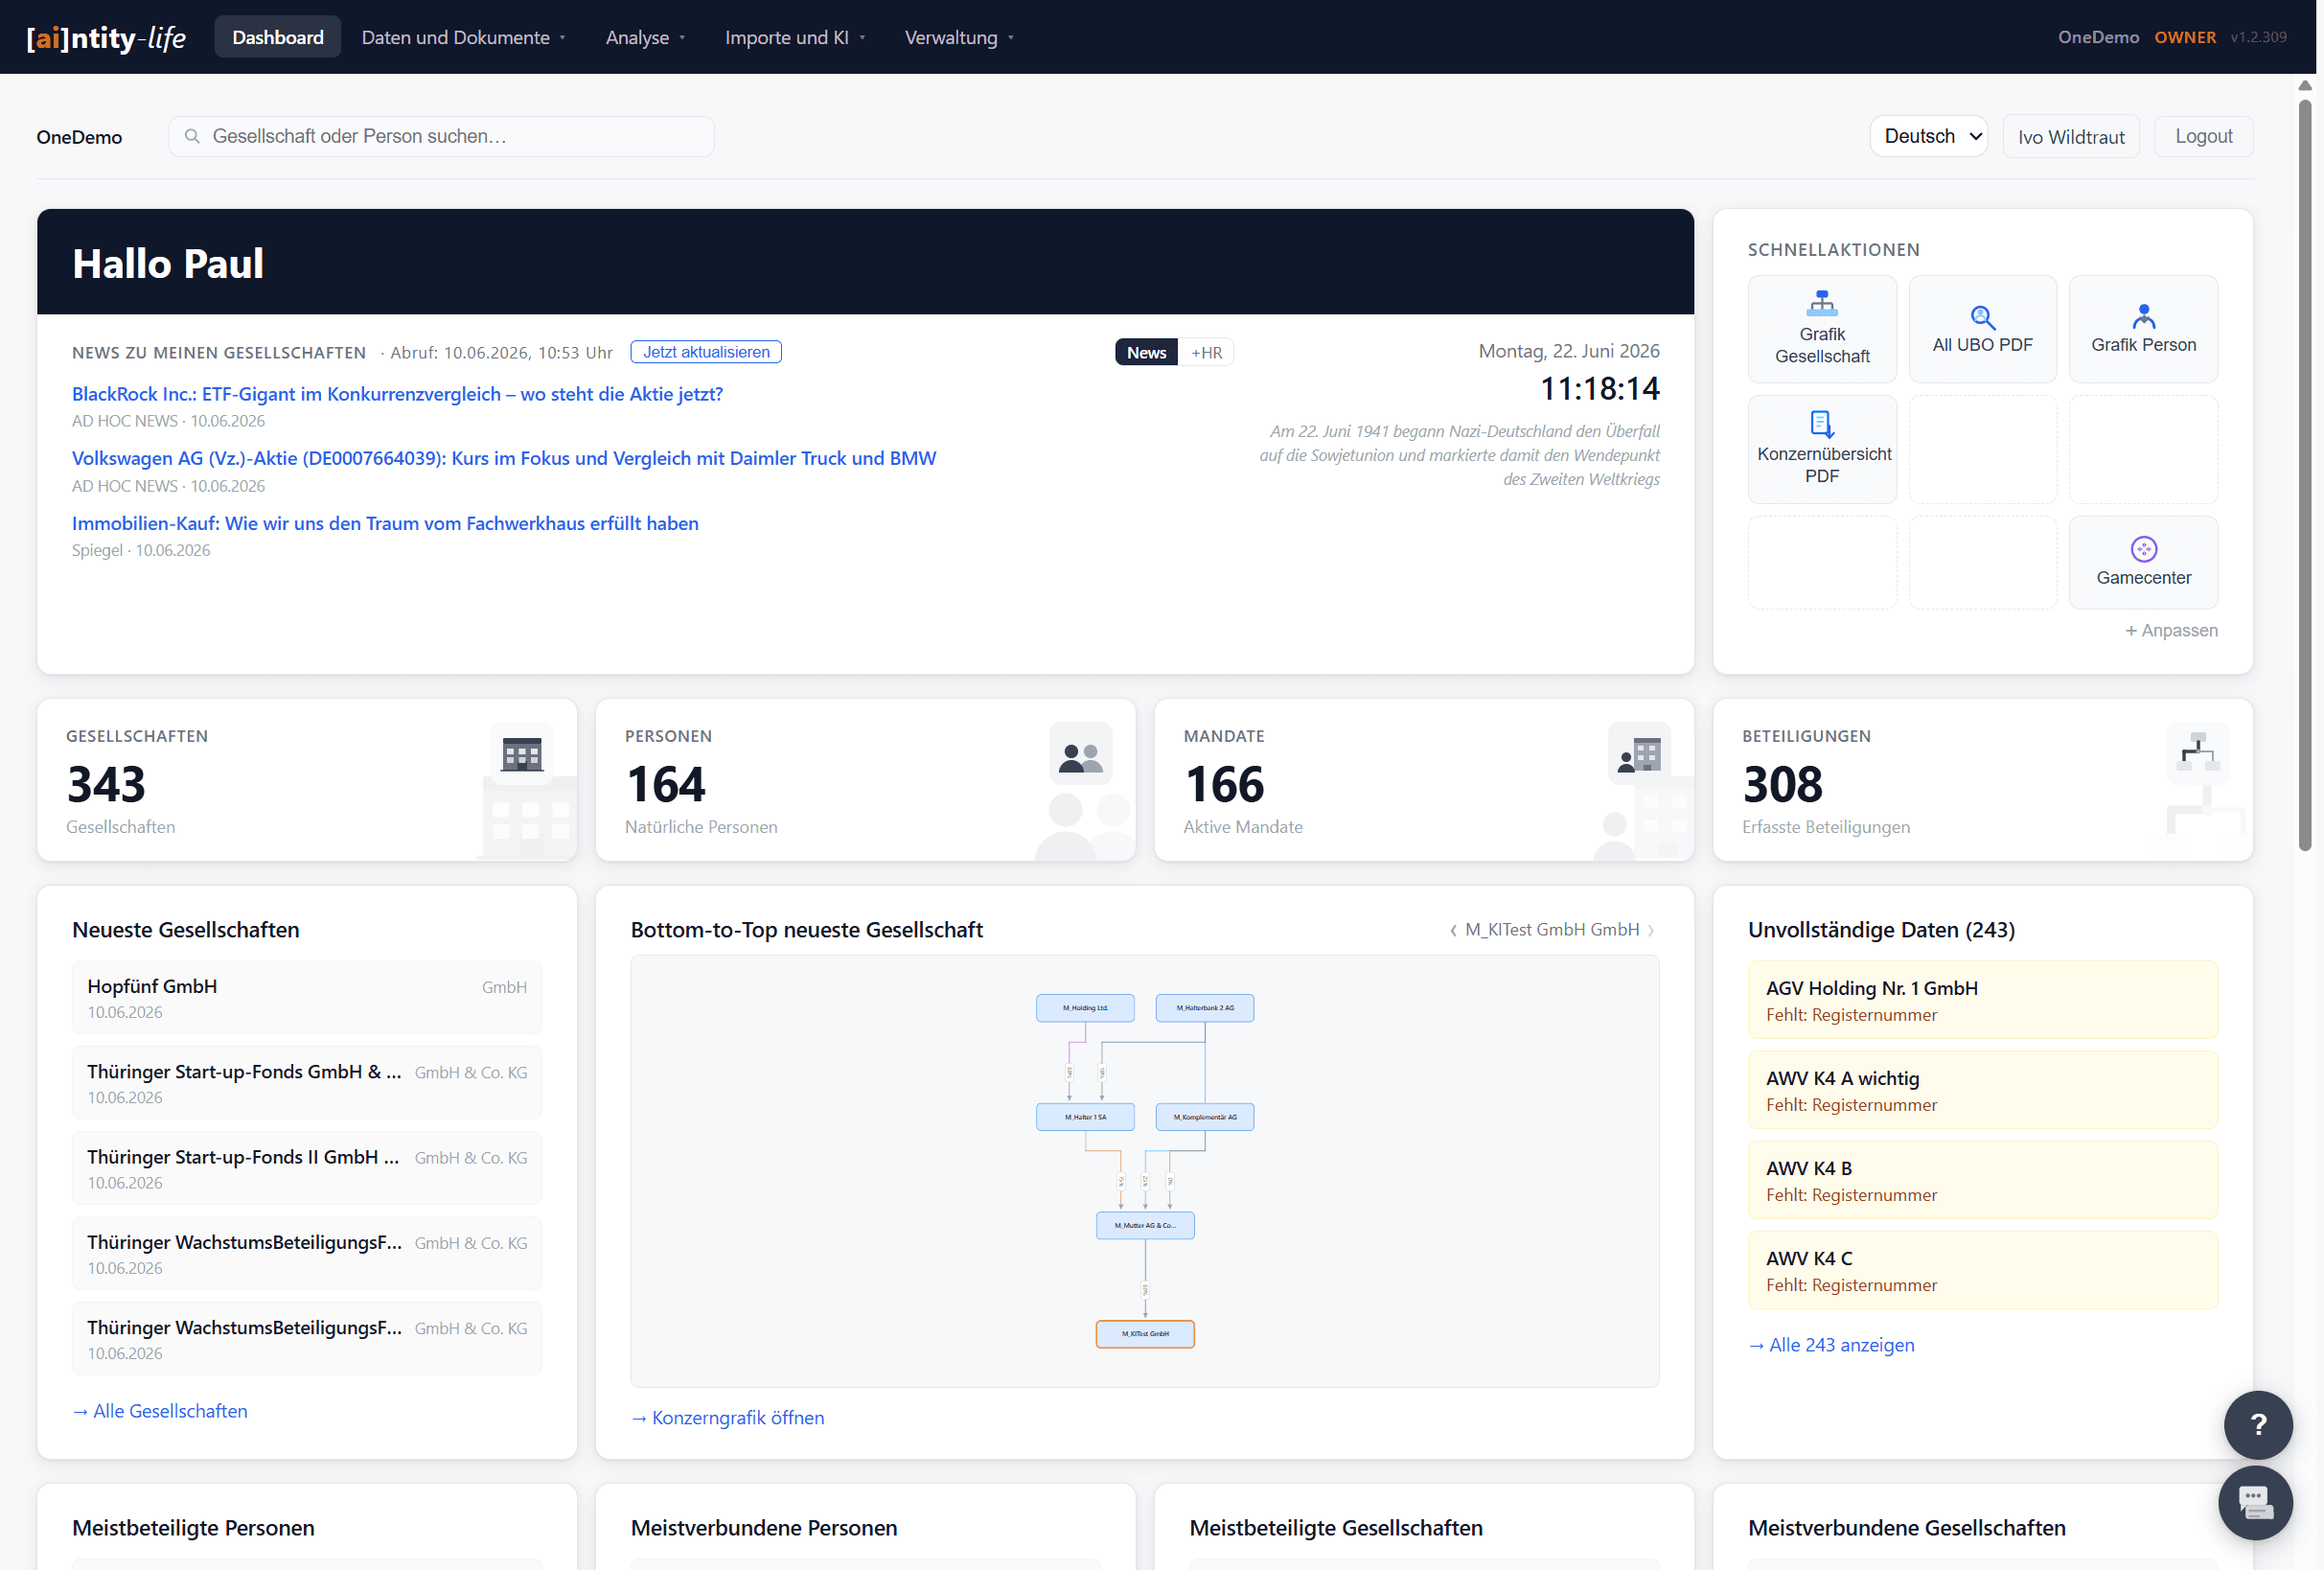Switch news feed to +HR tab
Screen dimensions: 2324x1570
[1206, 352]
